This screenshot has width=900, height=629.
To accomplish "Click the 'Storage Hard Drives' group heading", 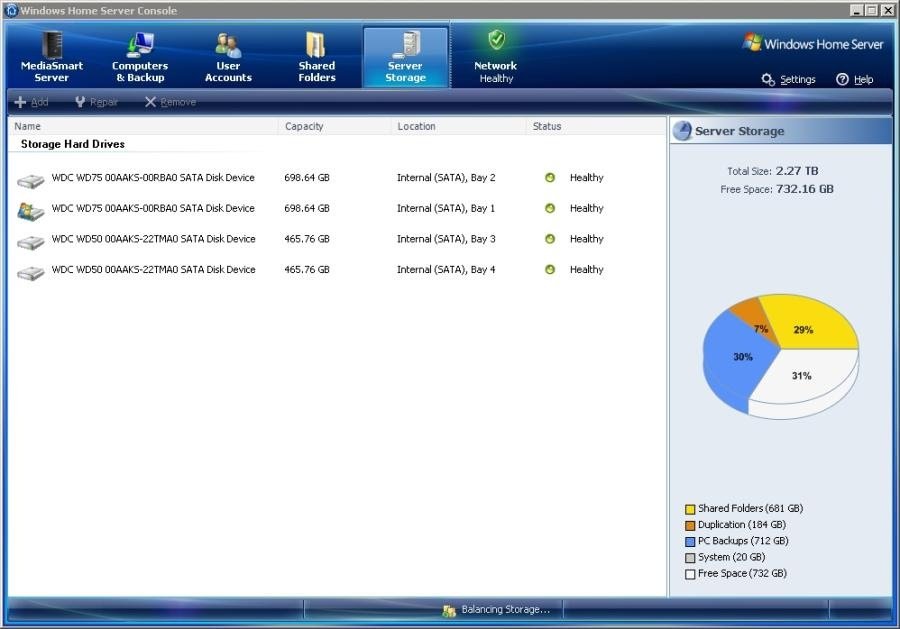I will point(73,144).
